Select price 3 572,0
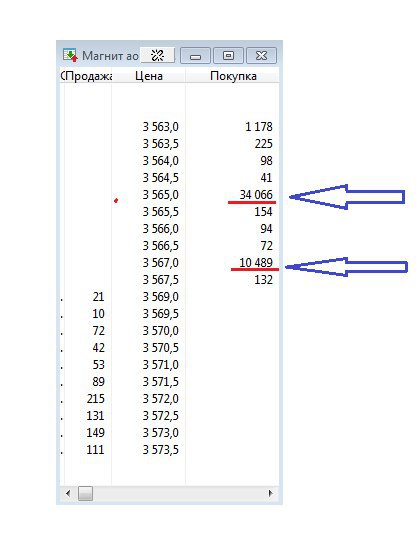Viewport: 416px width, 538px height. tap(161, 399)
